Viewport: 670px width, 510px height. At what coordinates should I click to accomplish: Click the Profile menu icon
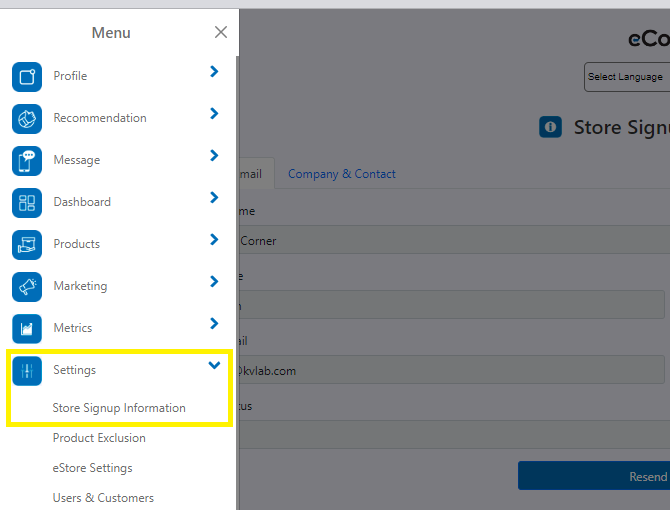tap(27, 77)
